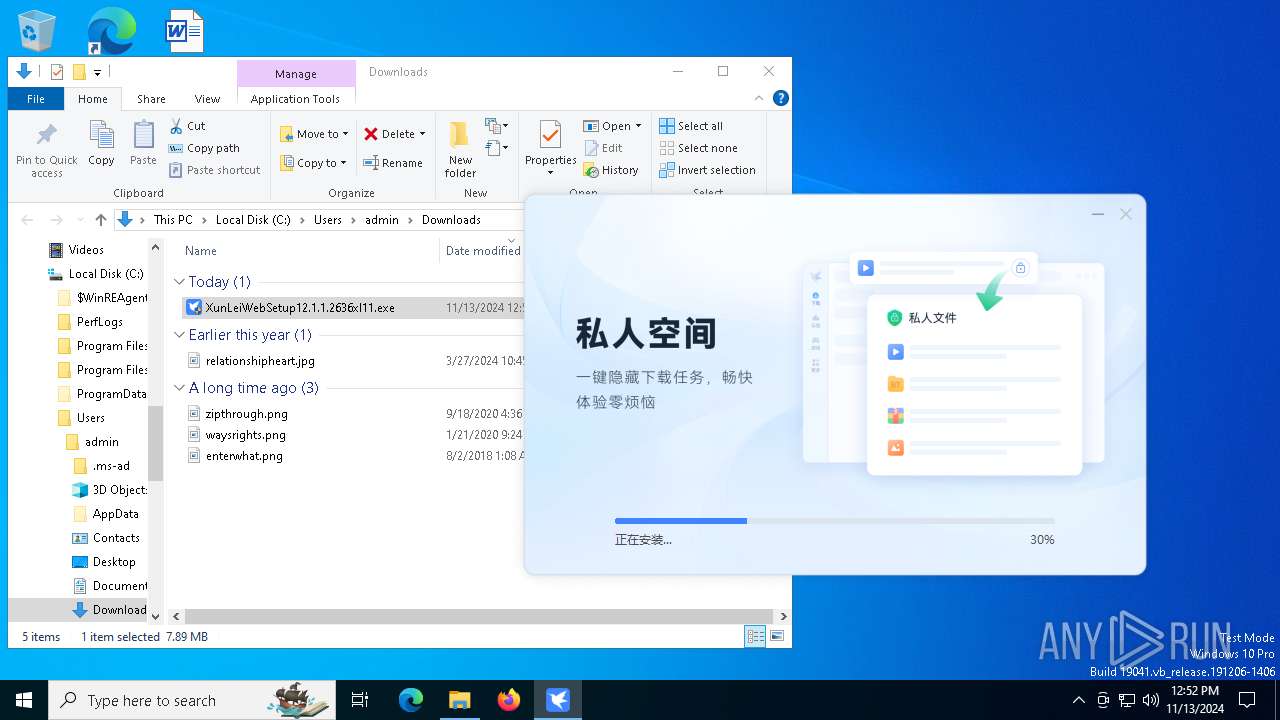Select enterwhat.png file

coord(244,456)
